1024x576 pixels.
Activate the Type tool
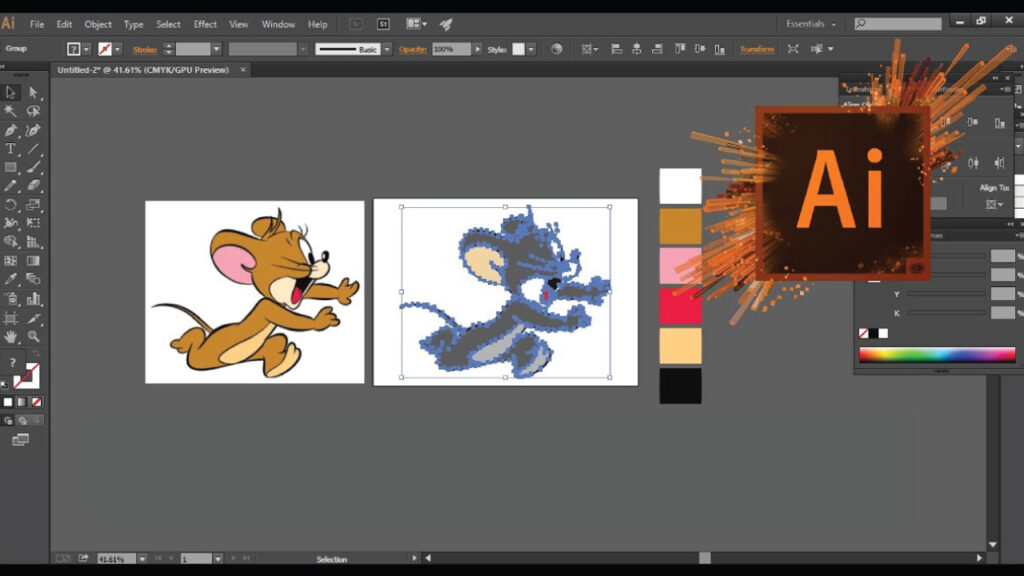point(11,149)
